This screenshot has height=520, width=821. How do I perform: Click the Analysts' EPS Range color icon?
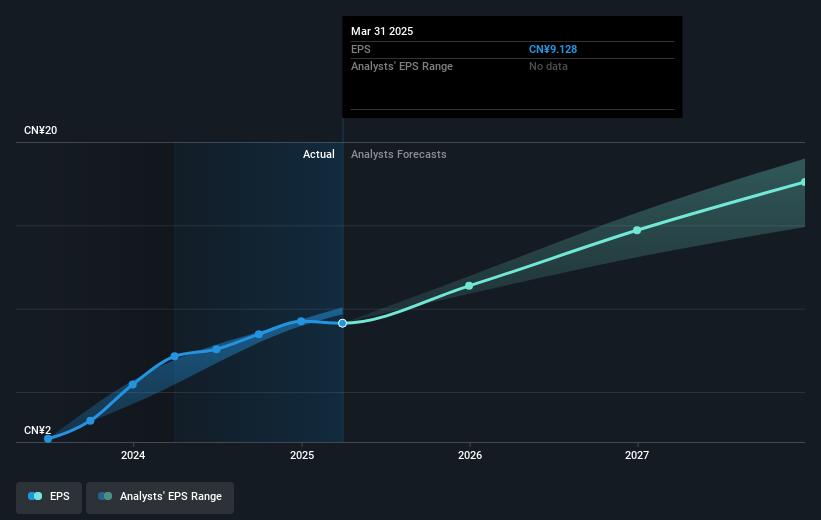point(105,496)
